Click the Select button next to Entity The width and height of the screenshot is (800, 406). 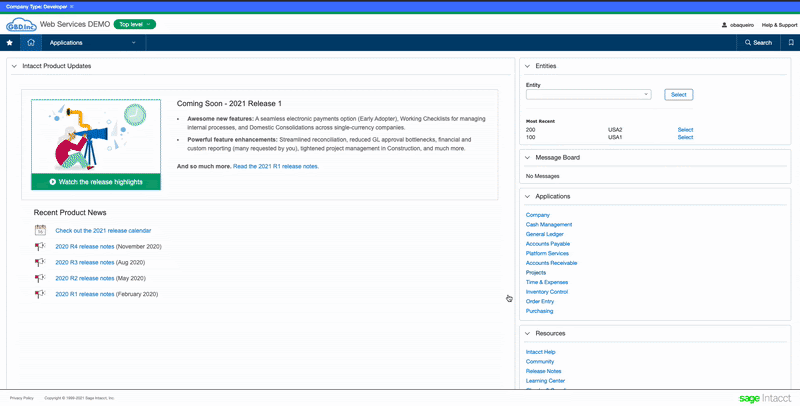pos(679,94)
